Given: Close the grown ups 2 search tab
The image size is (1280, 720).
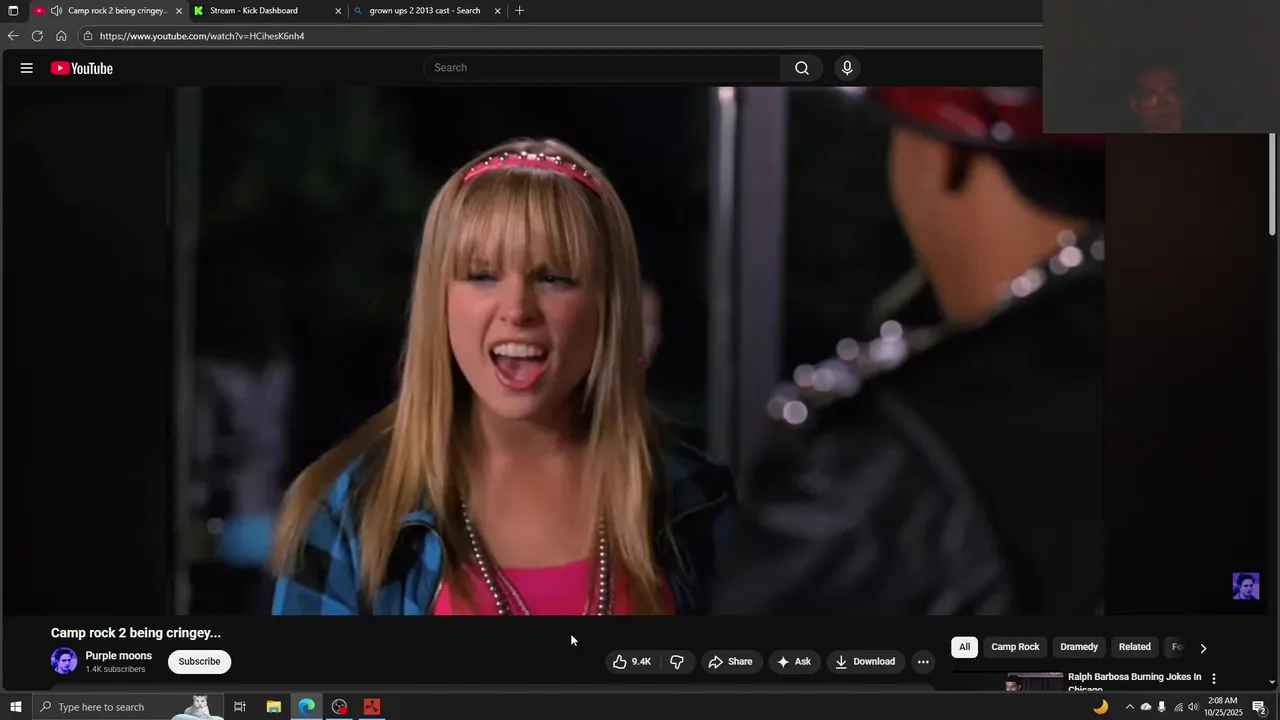Looking at the screenshot, I should (497, 11).
